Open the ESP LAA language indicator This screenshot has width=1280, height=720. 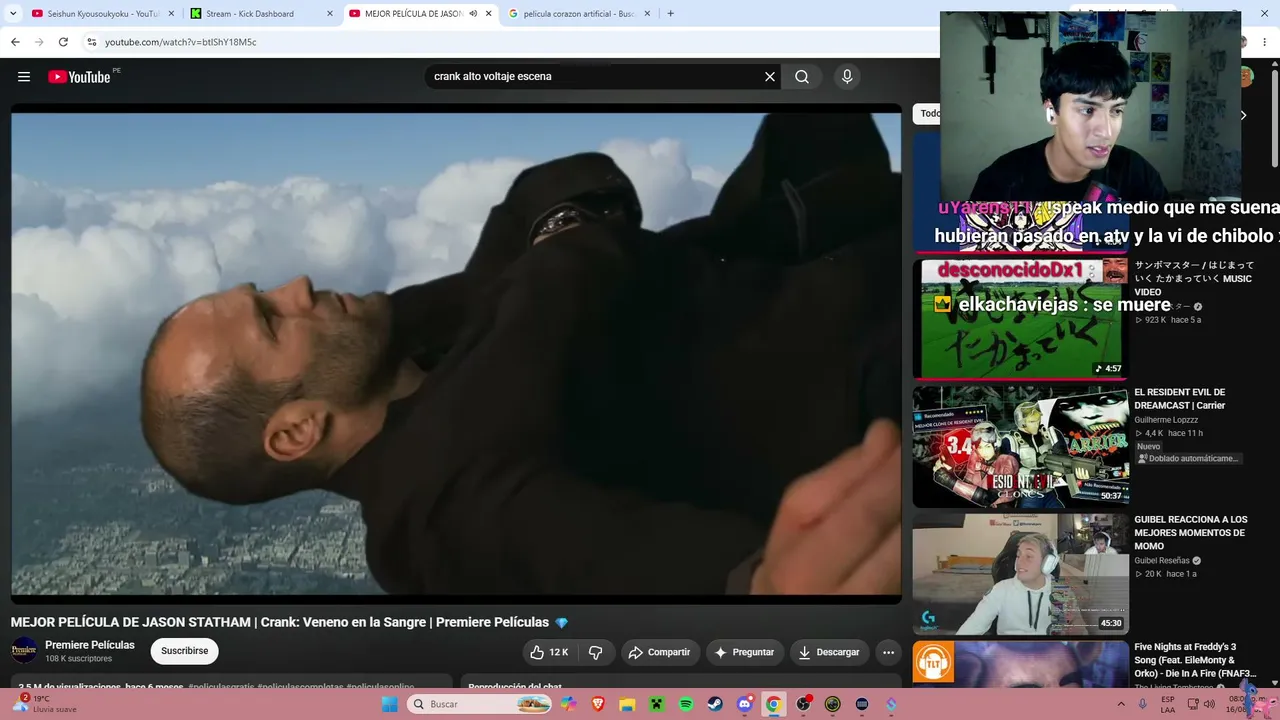pos(1168,704)
